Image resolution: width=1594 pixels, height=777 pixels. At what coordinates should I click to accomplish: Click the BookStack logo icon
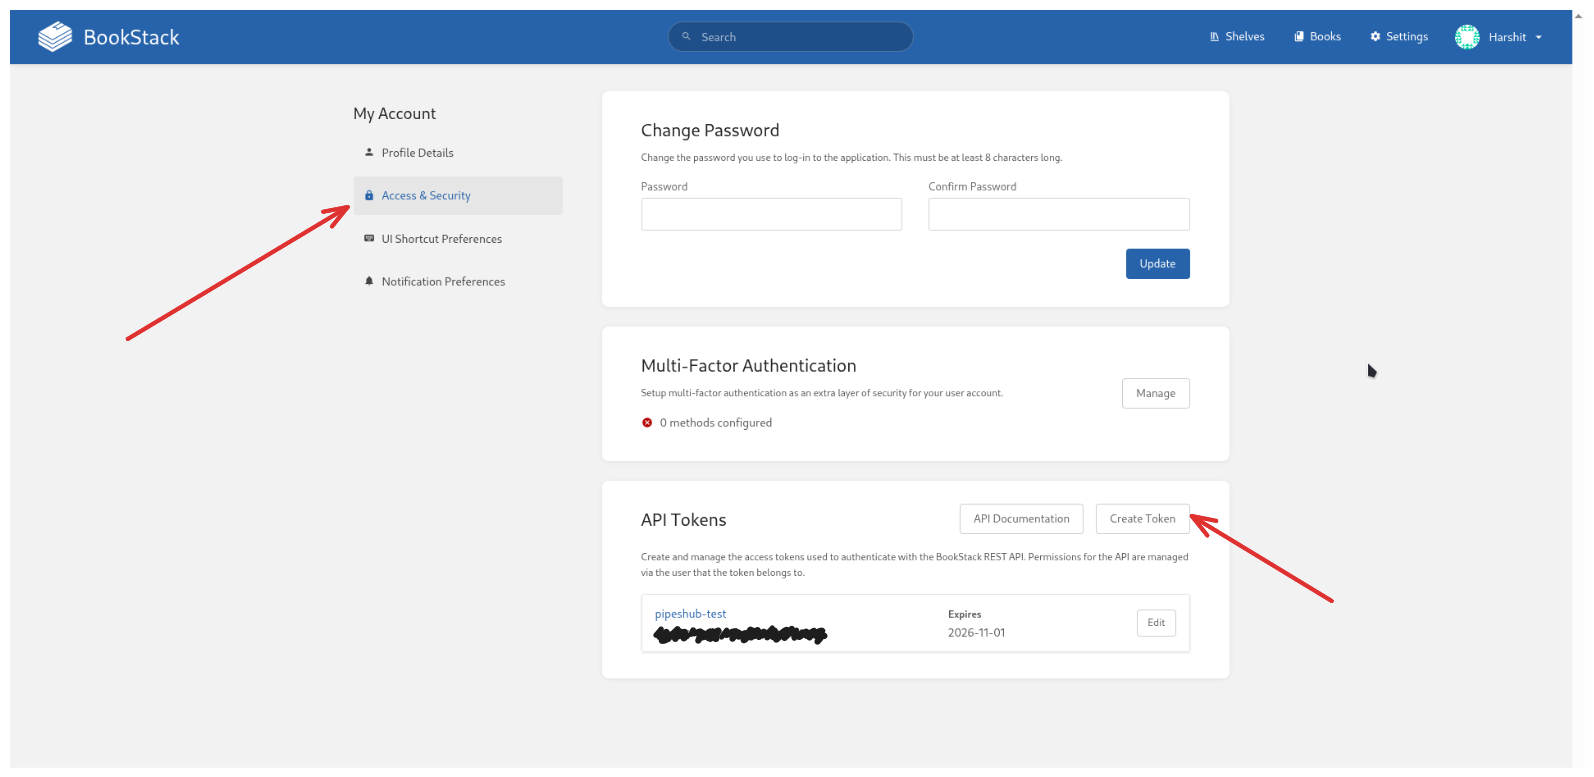(x=55, y=37)
